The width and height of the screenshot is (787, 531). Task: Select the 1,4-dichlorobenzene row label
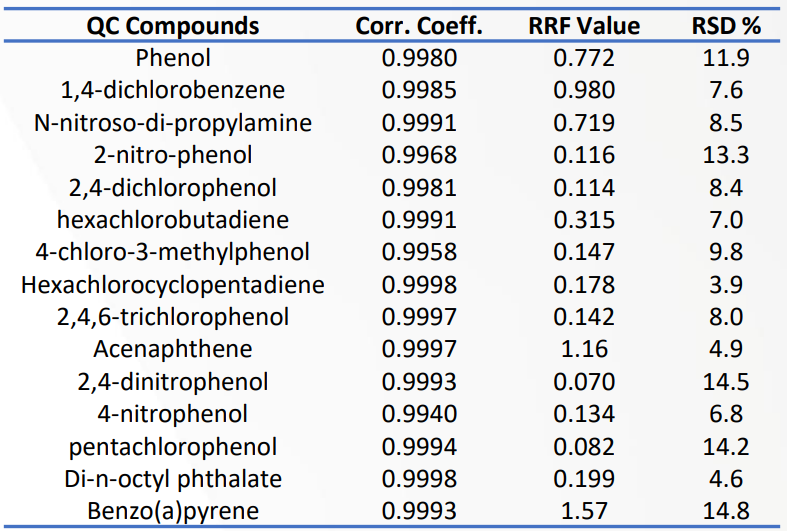pos(173,90)
